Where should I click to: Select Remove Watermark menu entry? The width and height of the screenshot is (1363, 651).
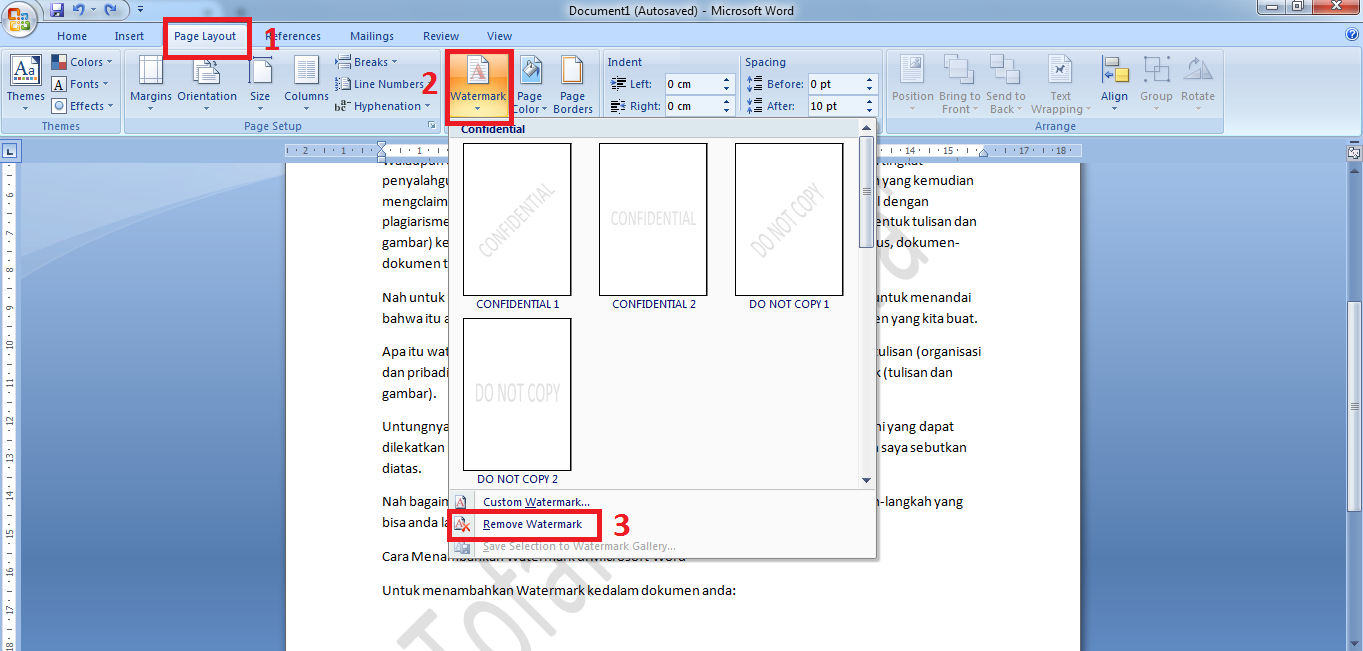[x=532, y=524]
